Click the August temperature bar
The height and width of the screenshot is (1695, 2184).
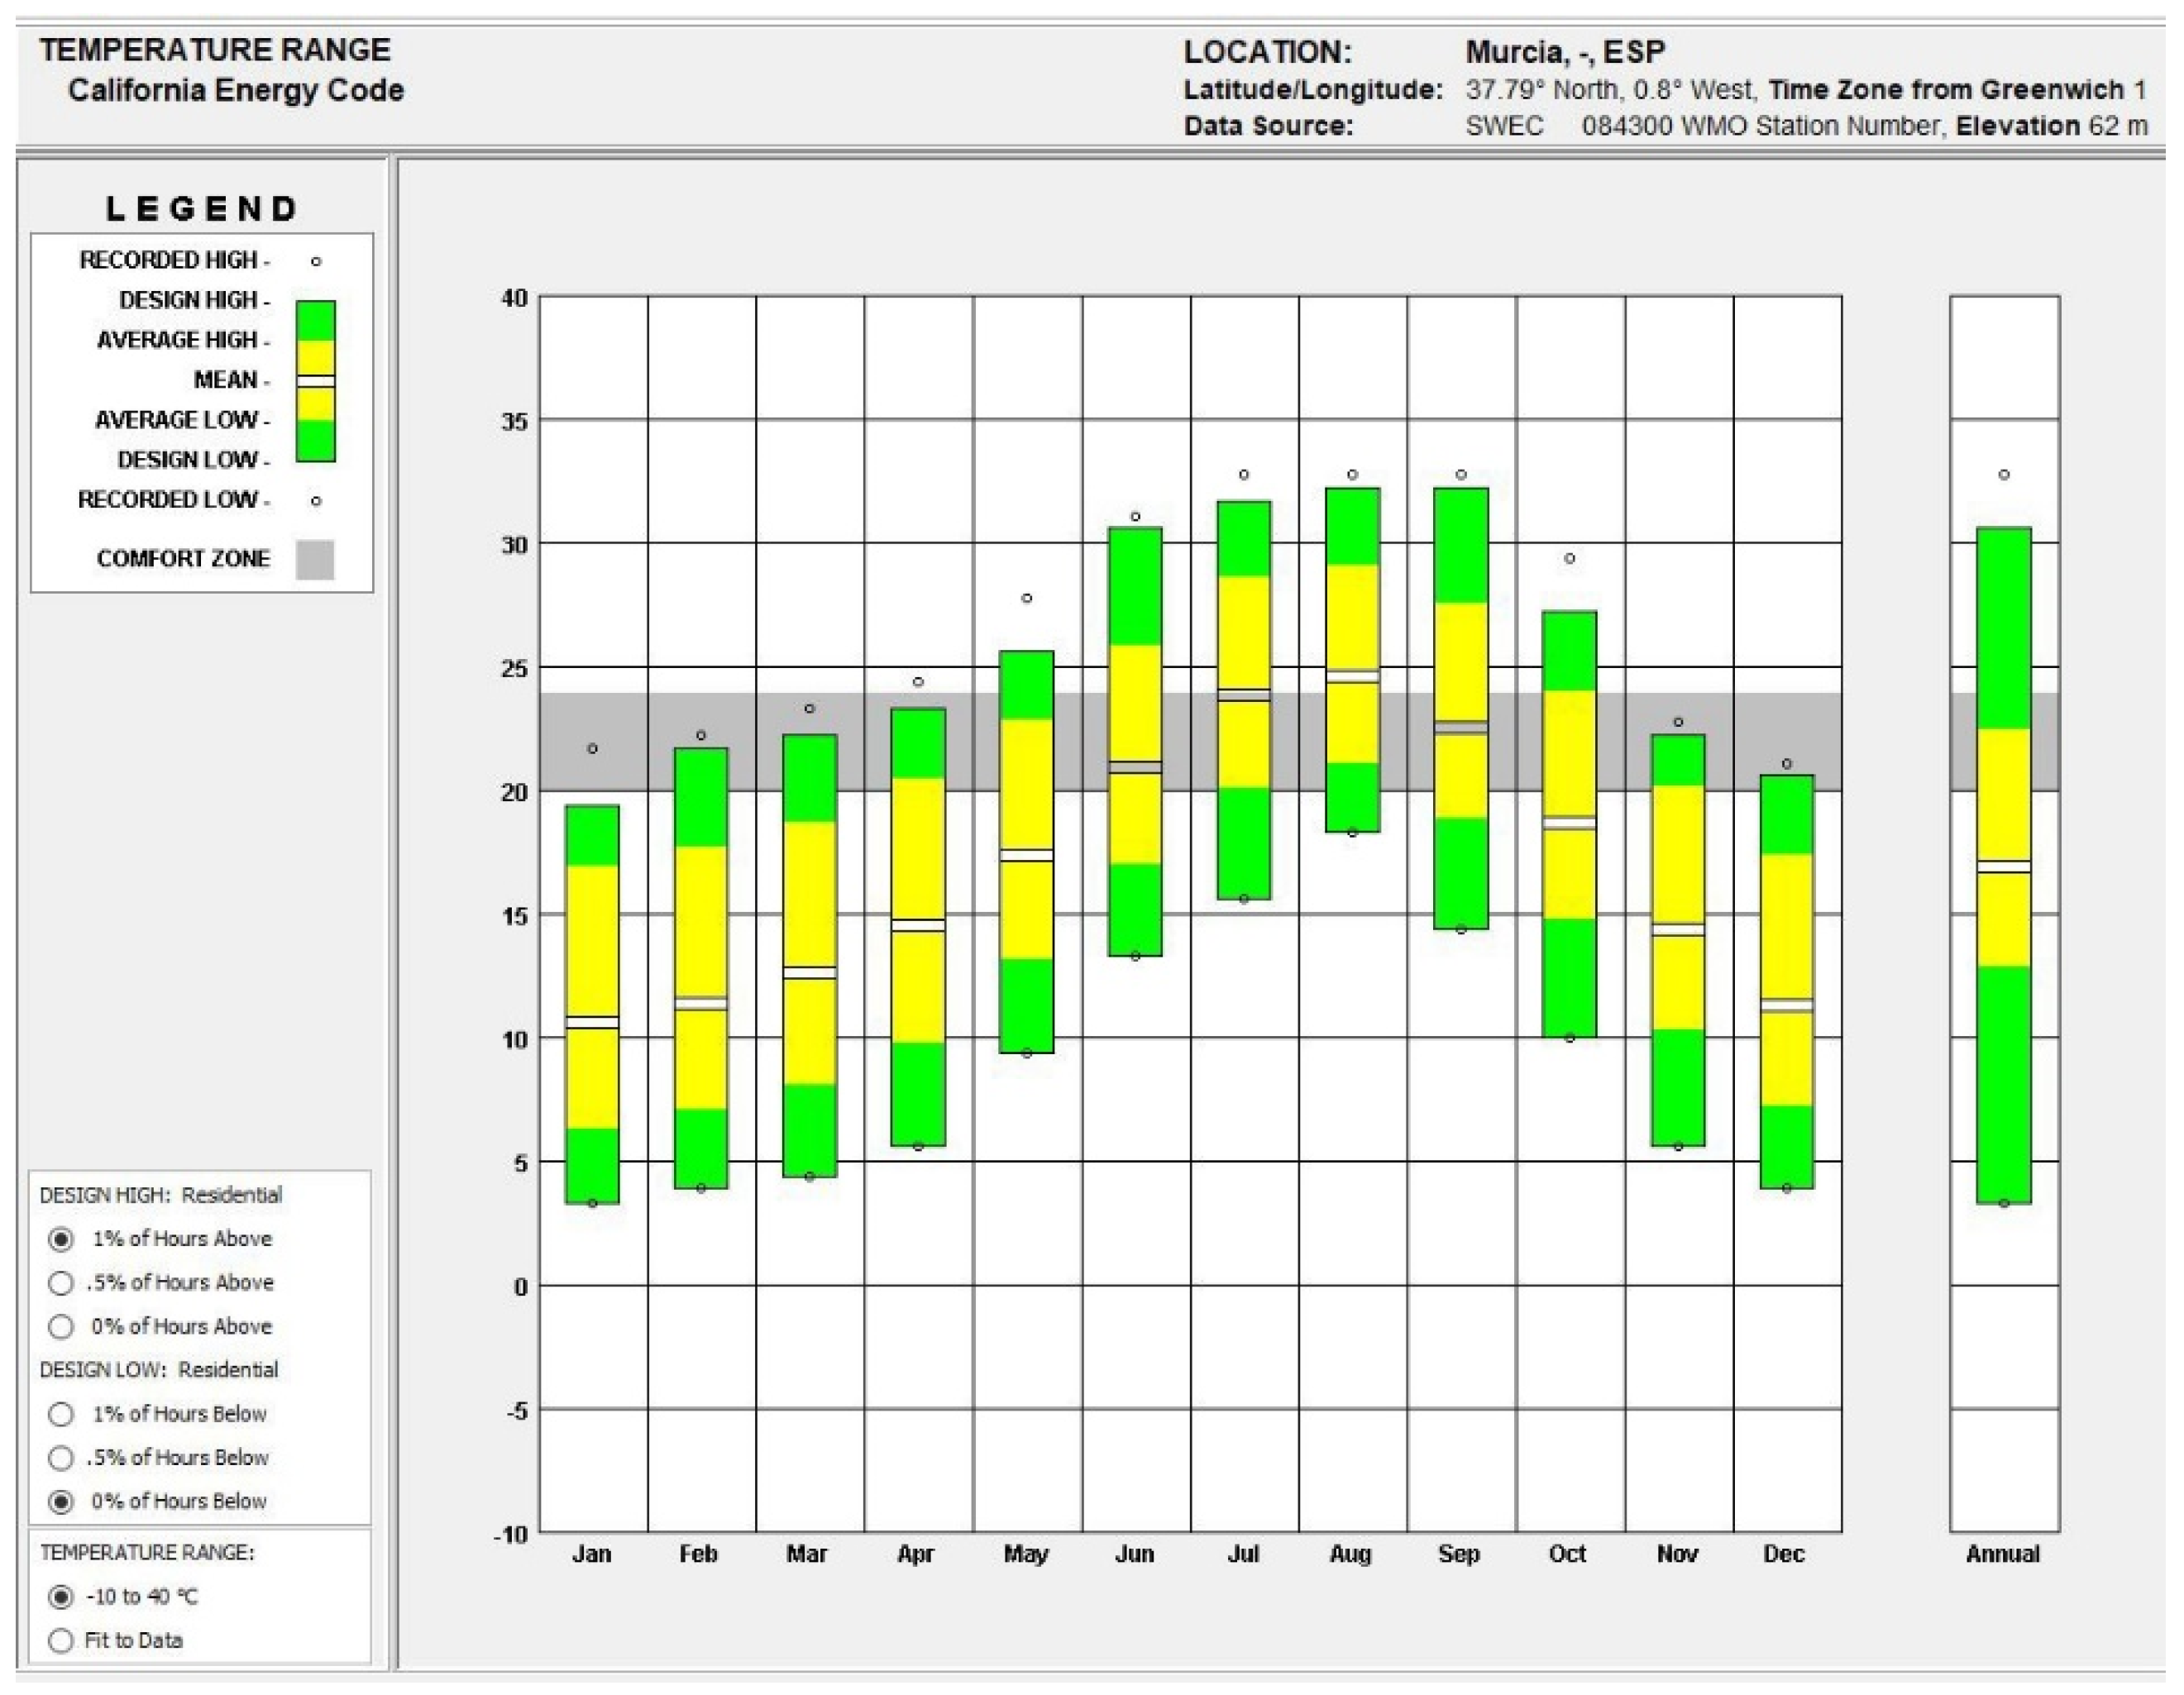(x=1352, y=660)
